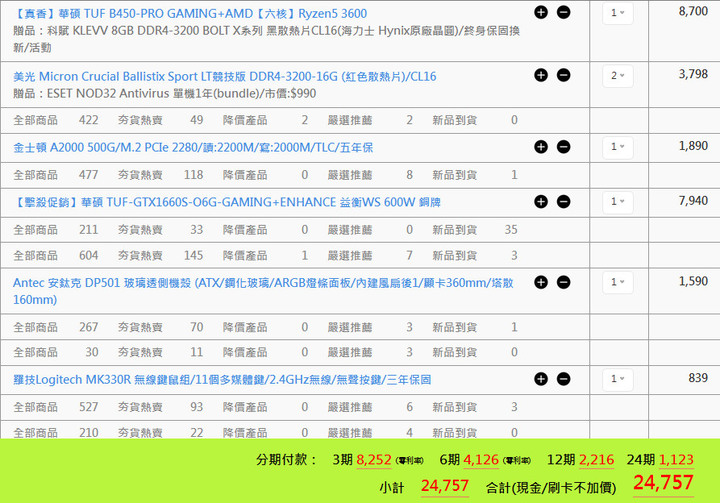Open quantity dropdown showing 2 for Micron Ballistix
The image size is (720, 503).
618,76
